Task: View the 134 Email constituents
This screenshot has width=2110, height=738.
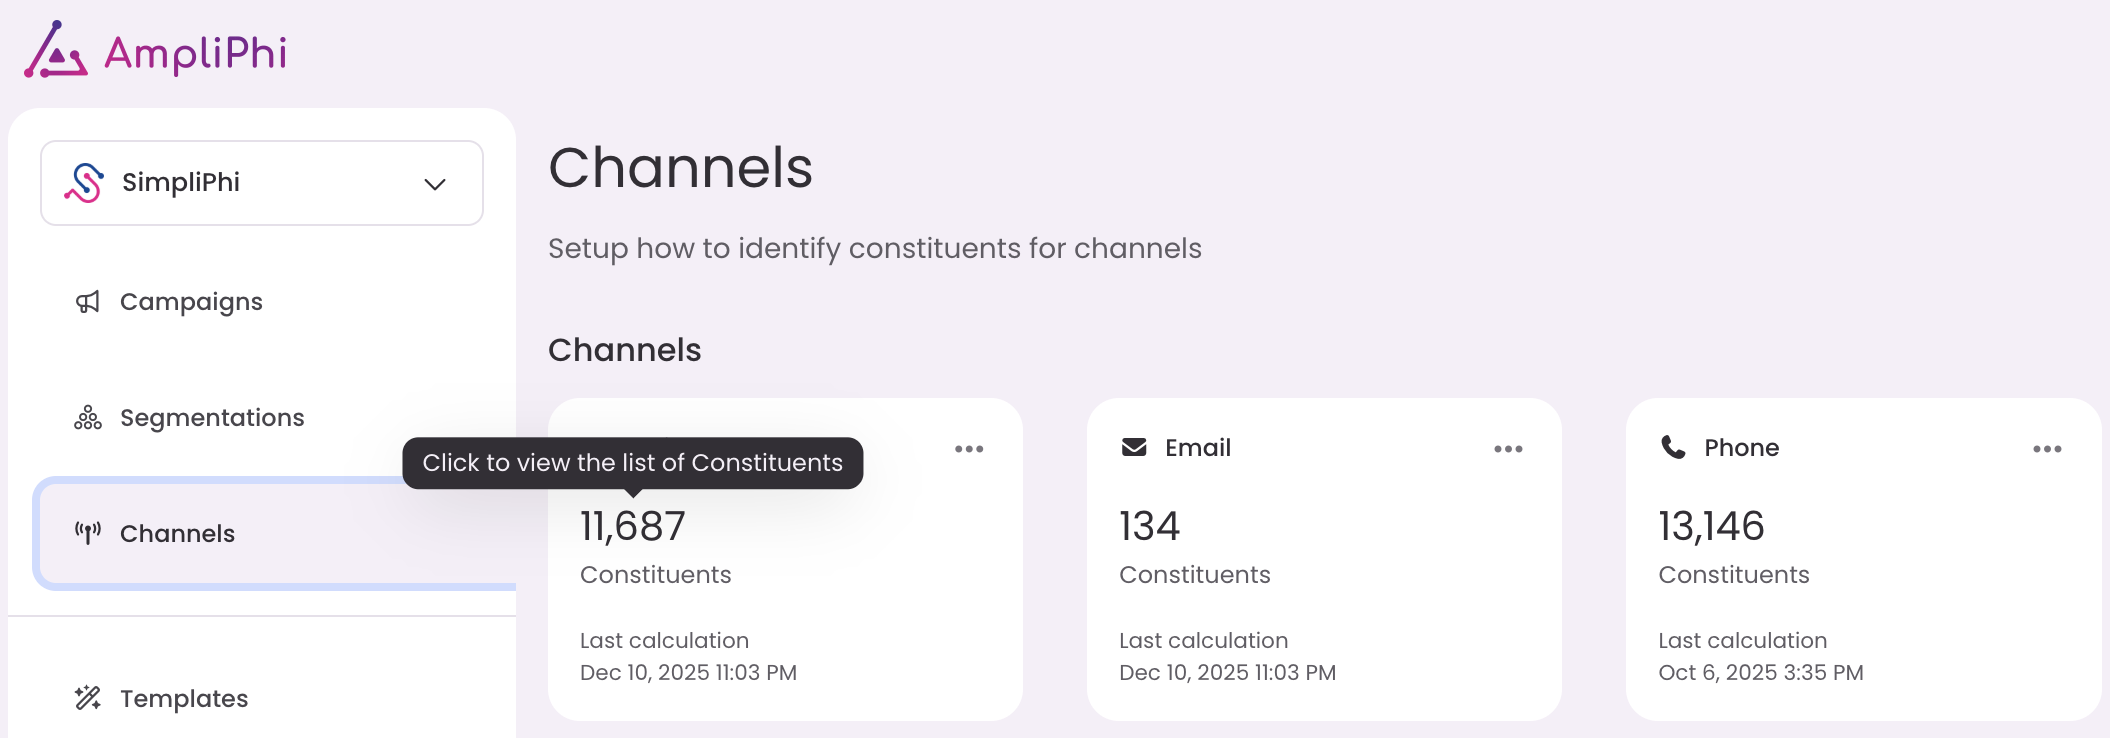Action: tap(1150, 527)
